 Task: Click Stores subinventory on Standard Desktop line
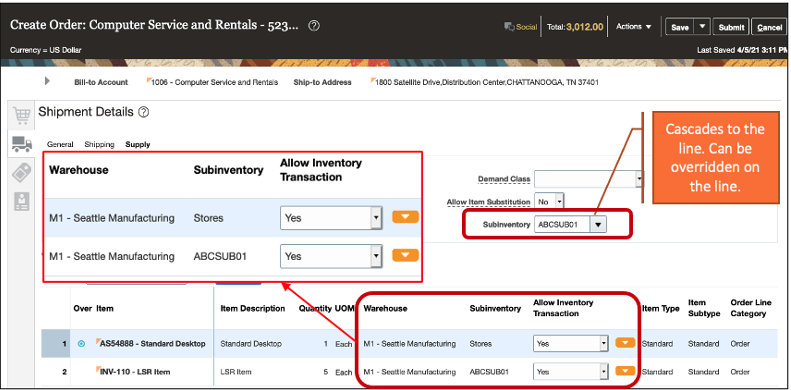click(480, 344)
